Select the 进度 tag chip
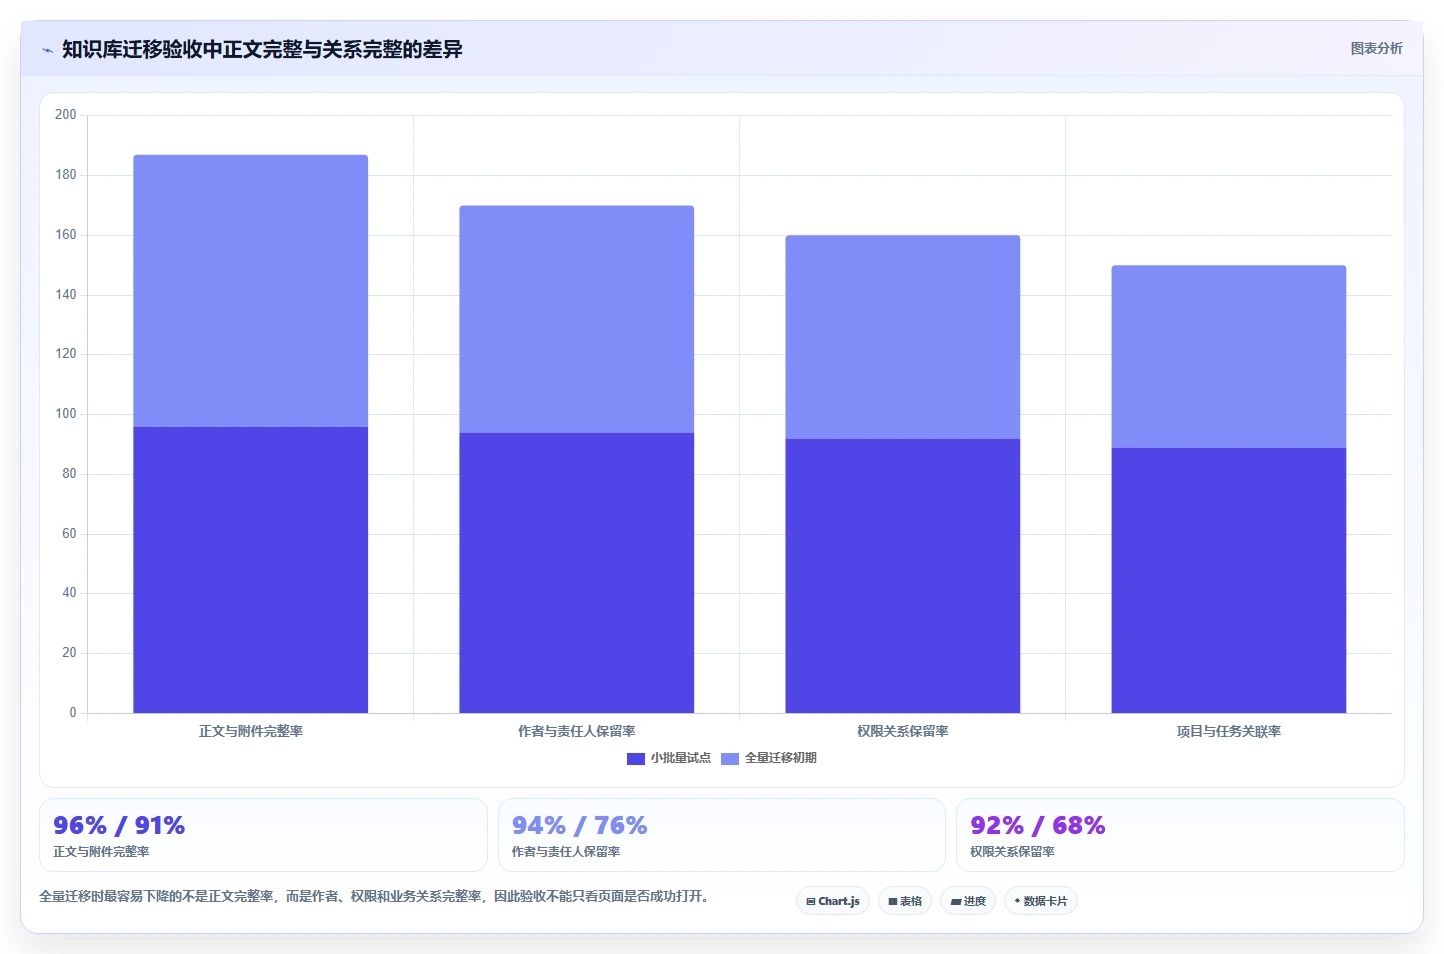Image resolution: width=1444 pixels, height=954 pixels. click(968, 901)
